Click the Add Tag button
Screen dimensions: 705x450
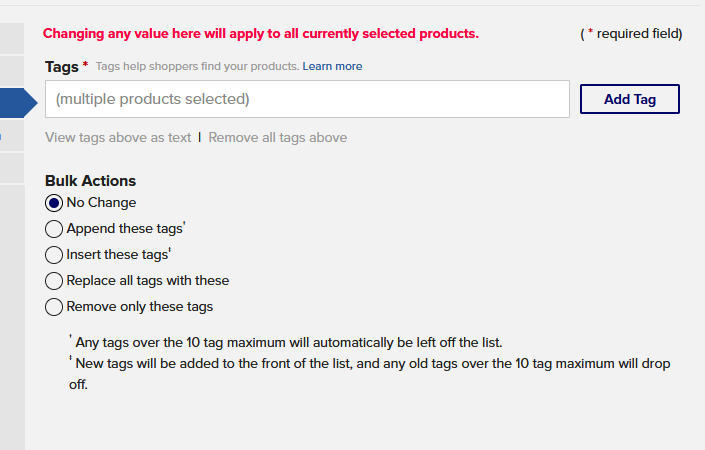(x=629, y=99)
